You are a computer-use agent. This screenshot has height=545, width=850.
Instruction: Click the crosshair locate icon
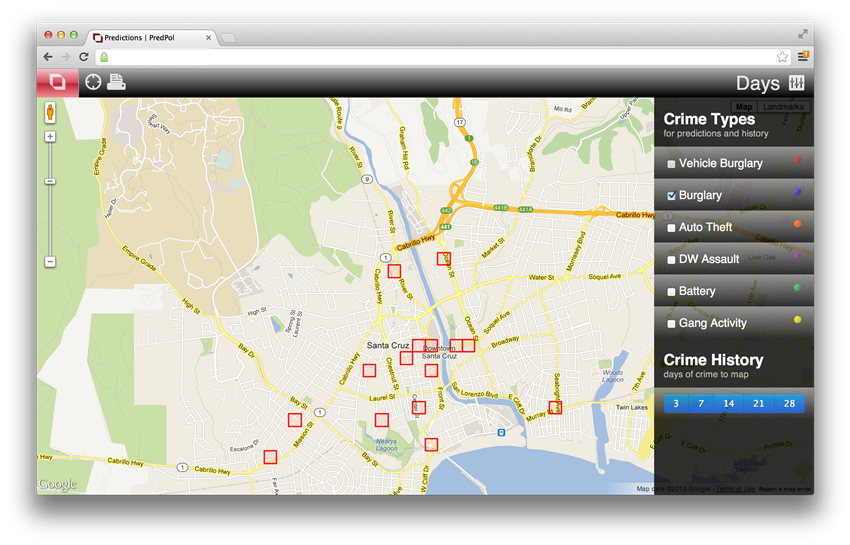point(93,82)
